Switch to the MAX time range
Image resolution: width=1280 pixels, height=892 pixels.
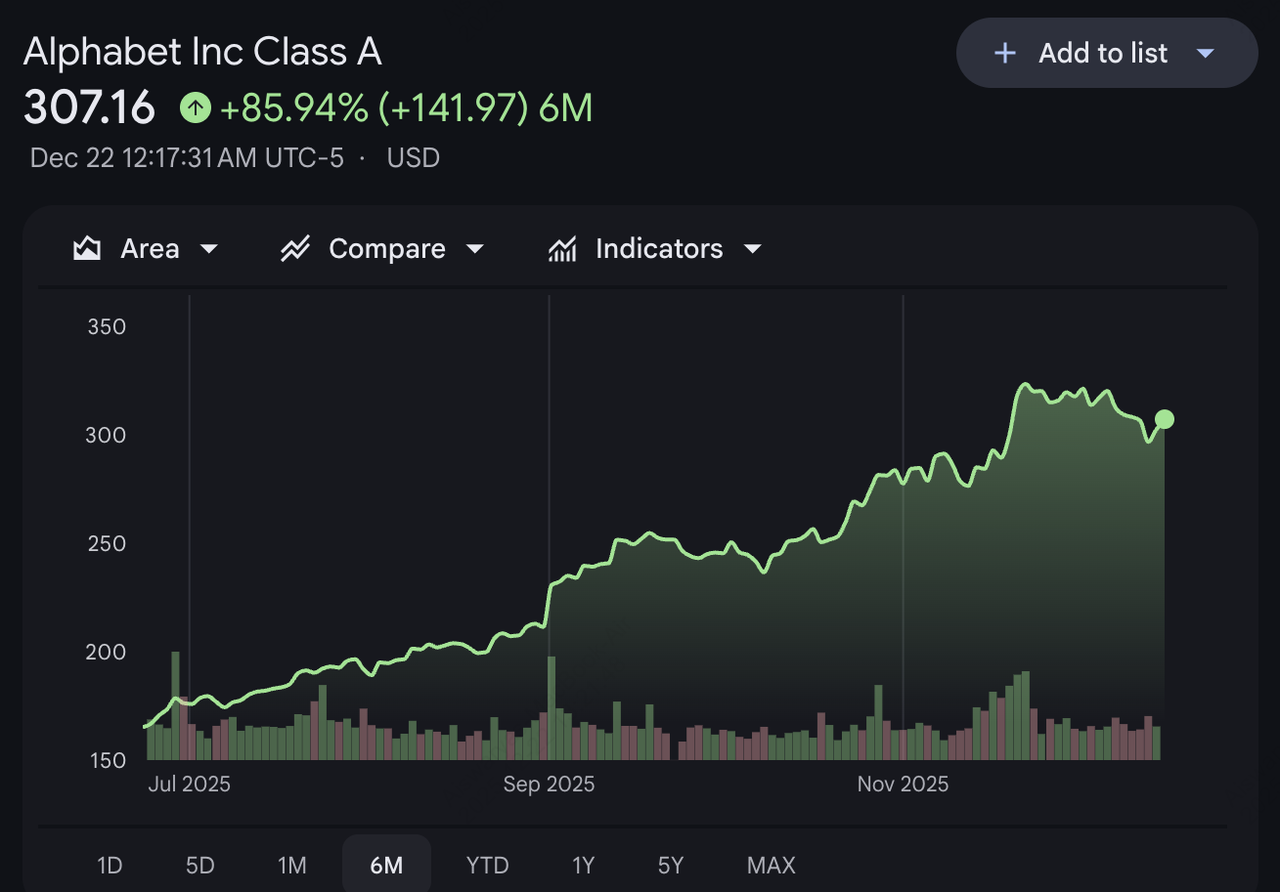coord(771,865)
